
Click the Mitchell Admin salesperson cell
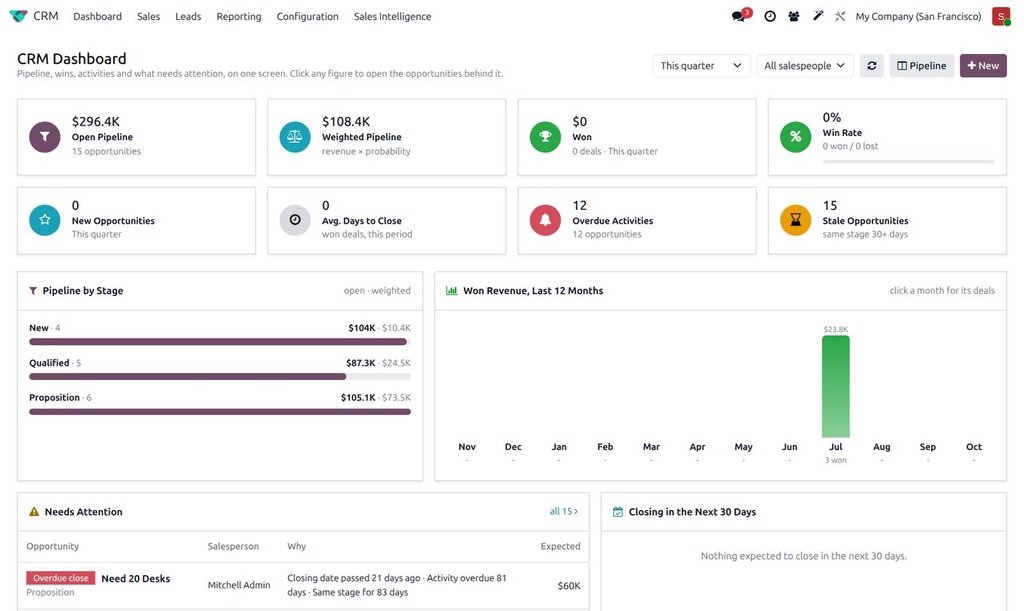(239, 586)
